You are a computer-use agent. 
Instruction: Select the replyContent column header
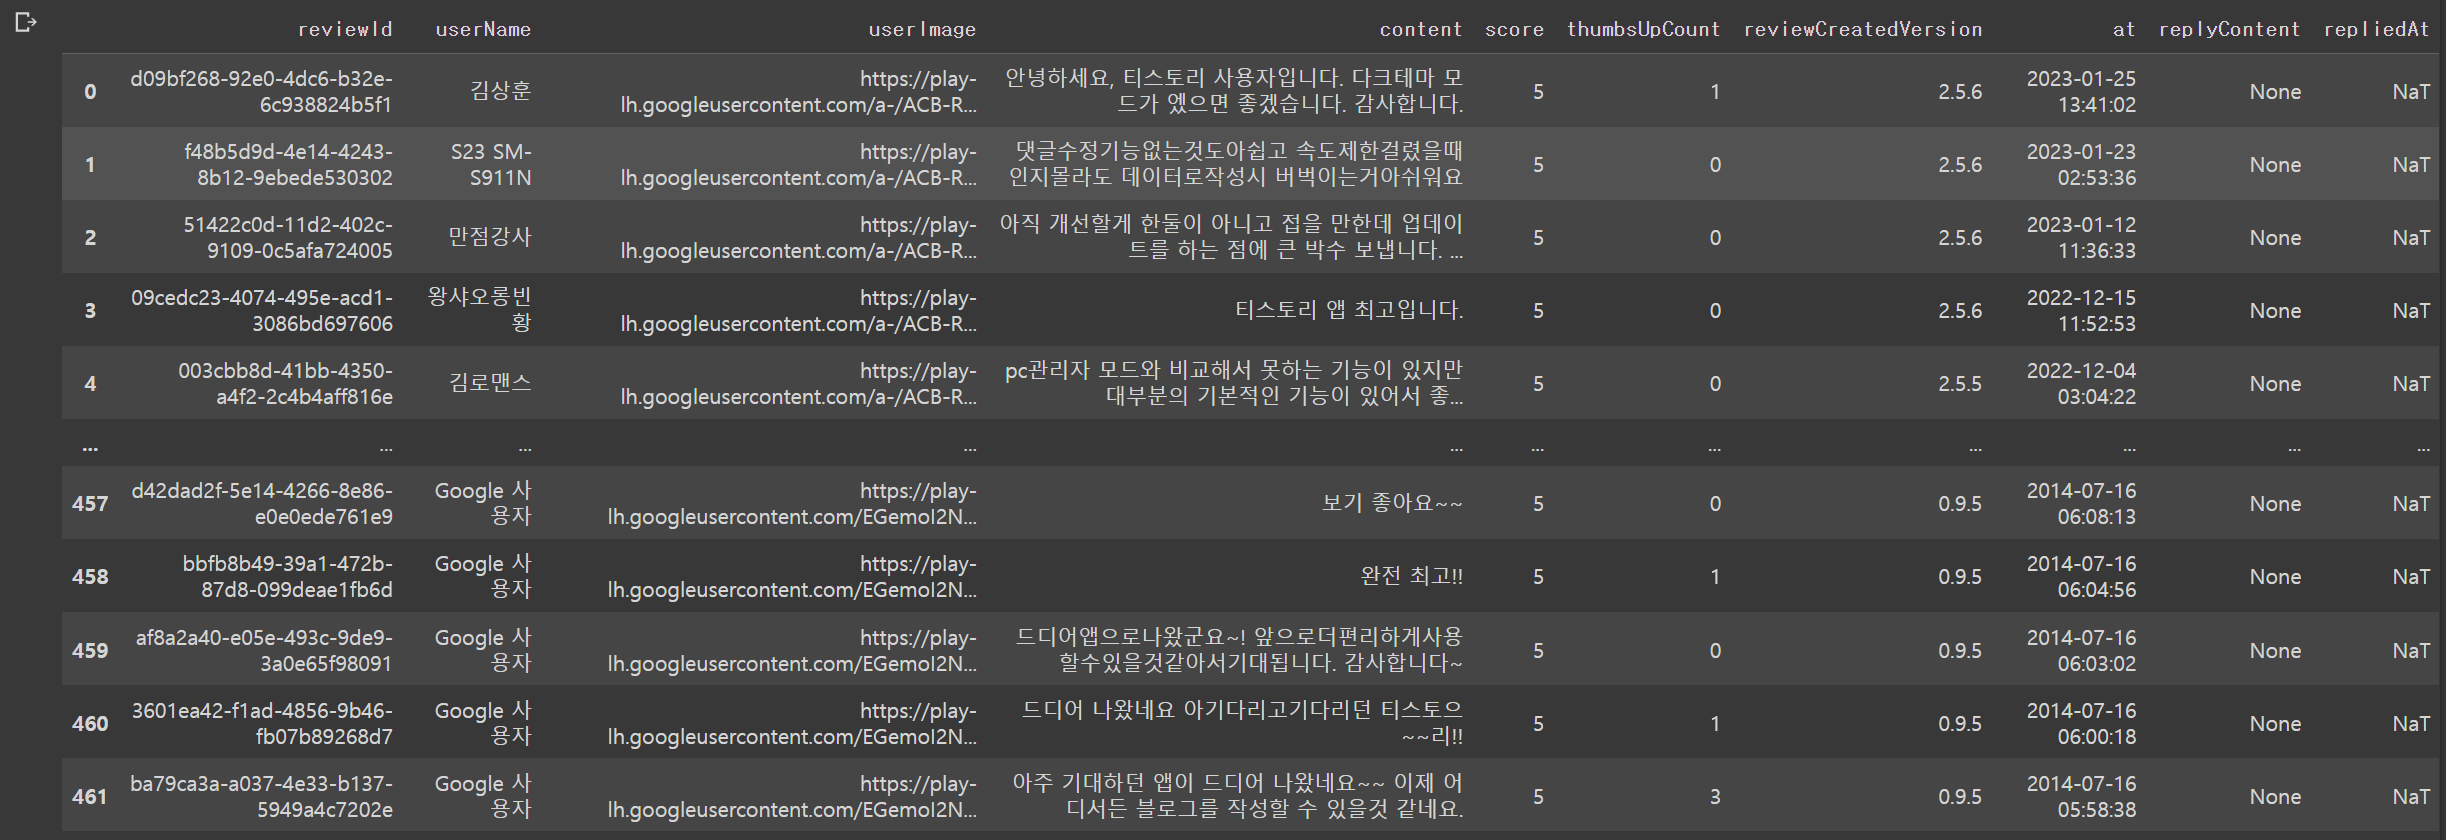point(2229,29)
